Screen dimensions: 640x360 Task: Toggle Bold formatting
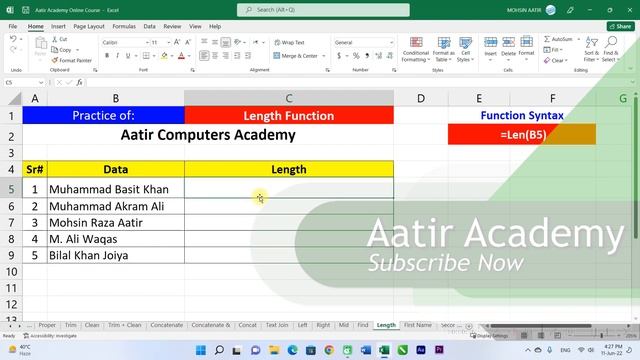coord(107,56)
